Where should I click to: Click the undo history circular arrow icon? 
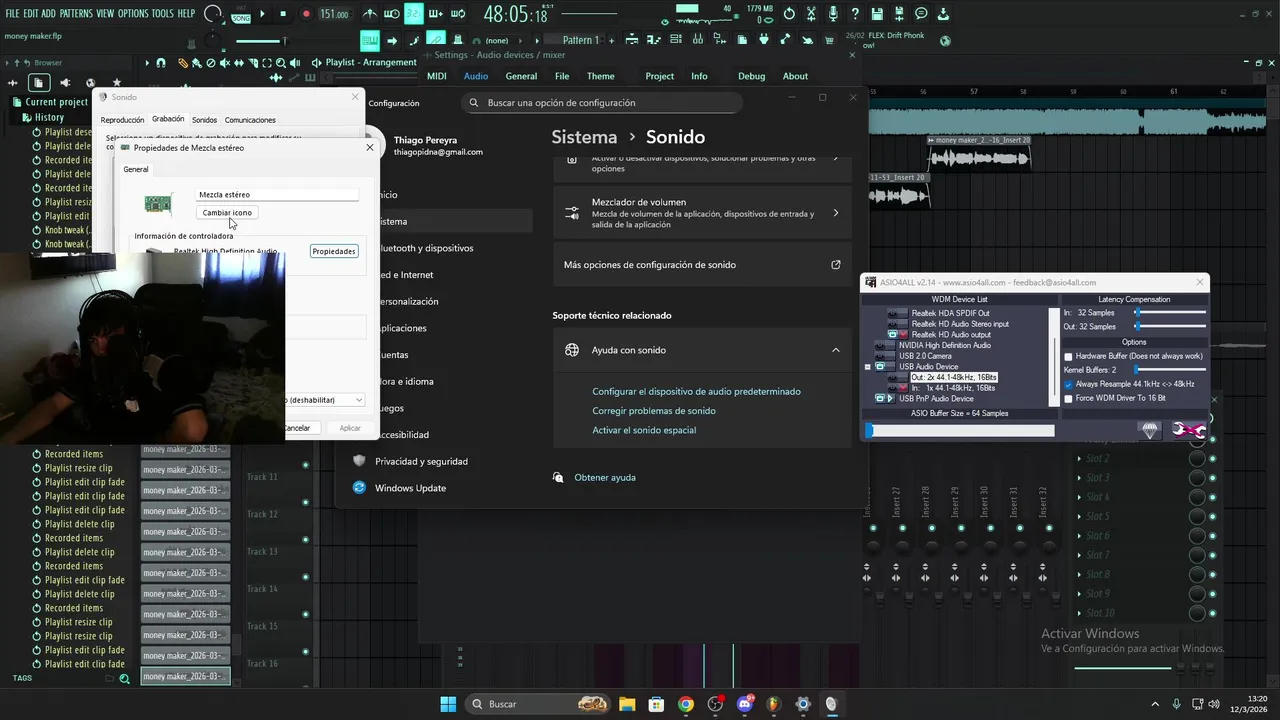coord(789,14)
